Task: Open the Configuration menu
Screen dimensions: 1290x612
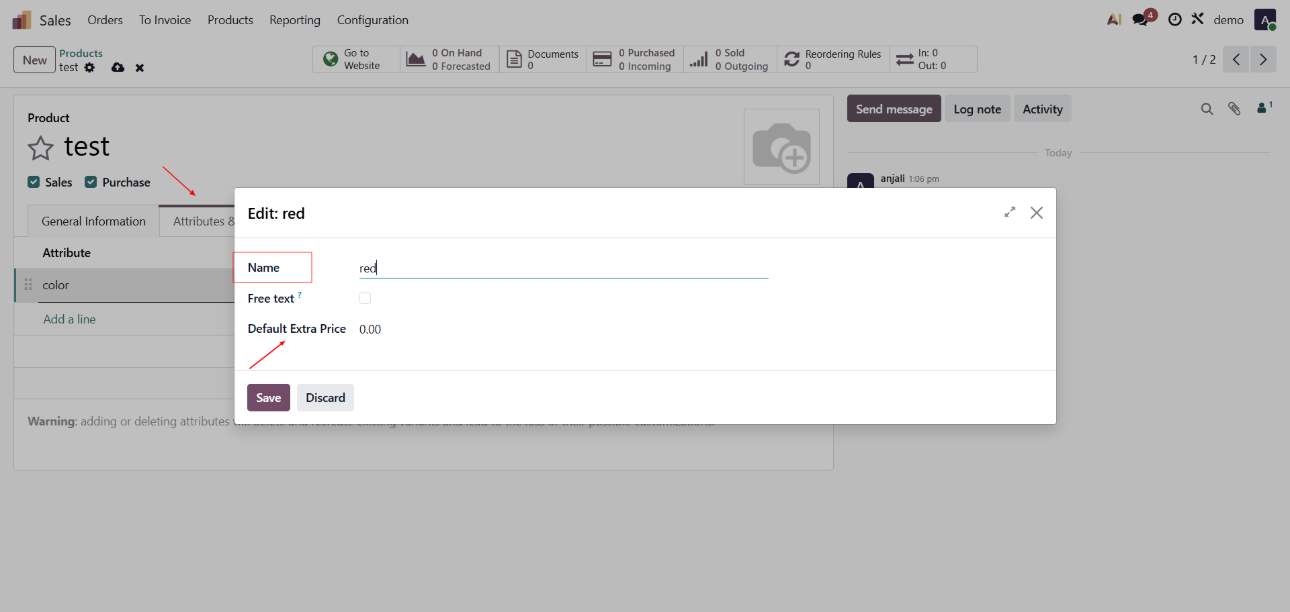Action: pos(372,20)
